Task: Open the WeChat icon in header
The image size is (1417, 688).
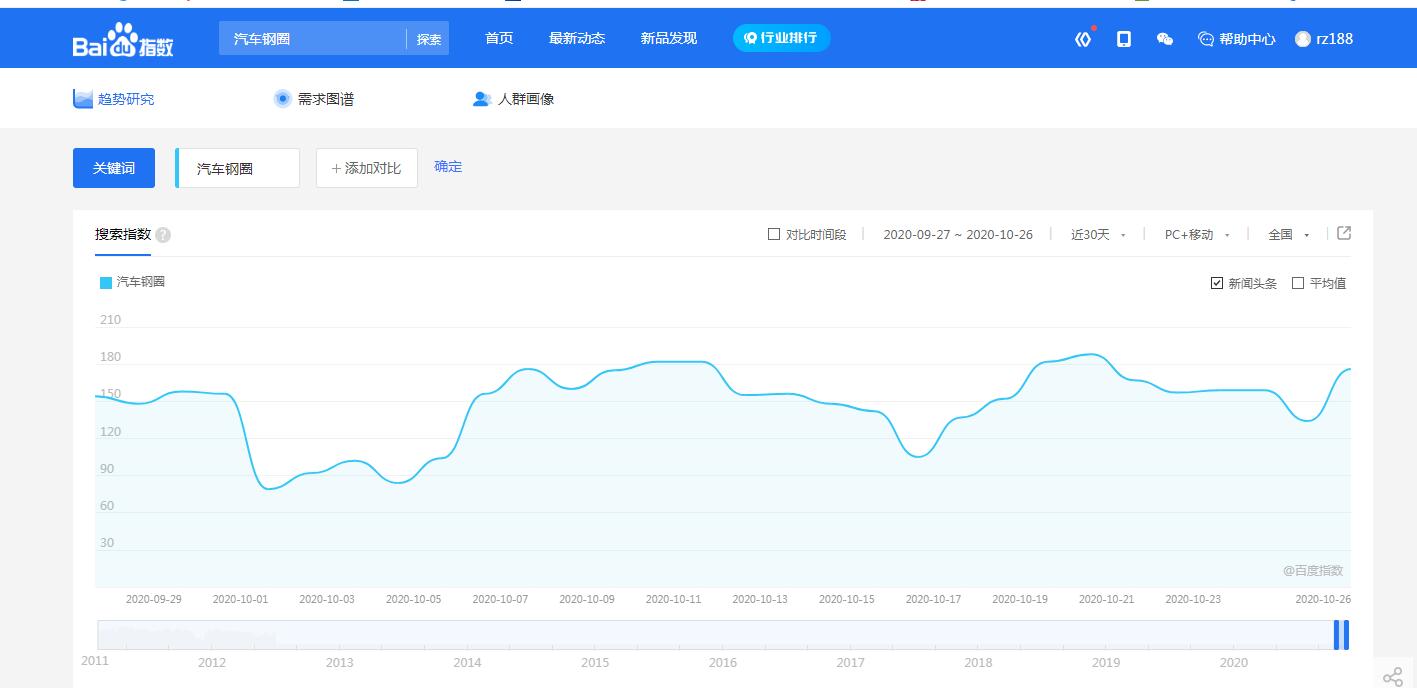Action: (x=1164, y=39)
